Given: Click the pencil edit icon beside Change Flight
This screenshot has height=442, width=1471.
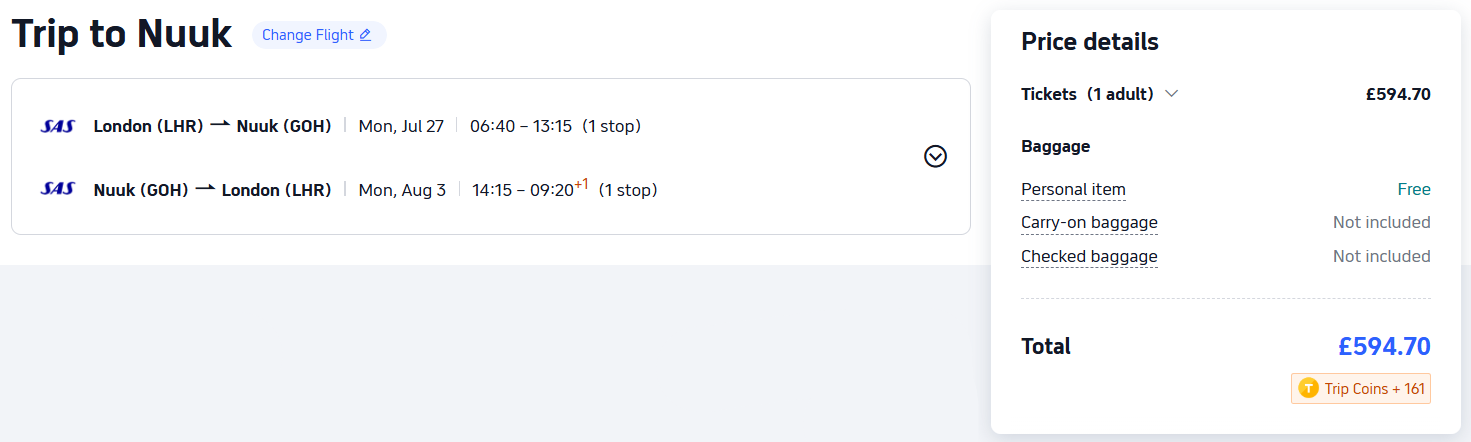Looking at the screenshot, I should tap(365, 35).
